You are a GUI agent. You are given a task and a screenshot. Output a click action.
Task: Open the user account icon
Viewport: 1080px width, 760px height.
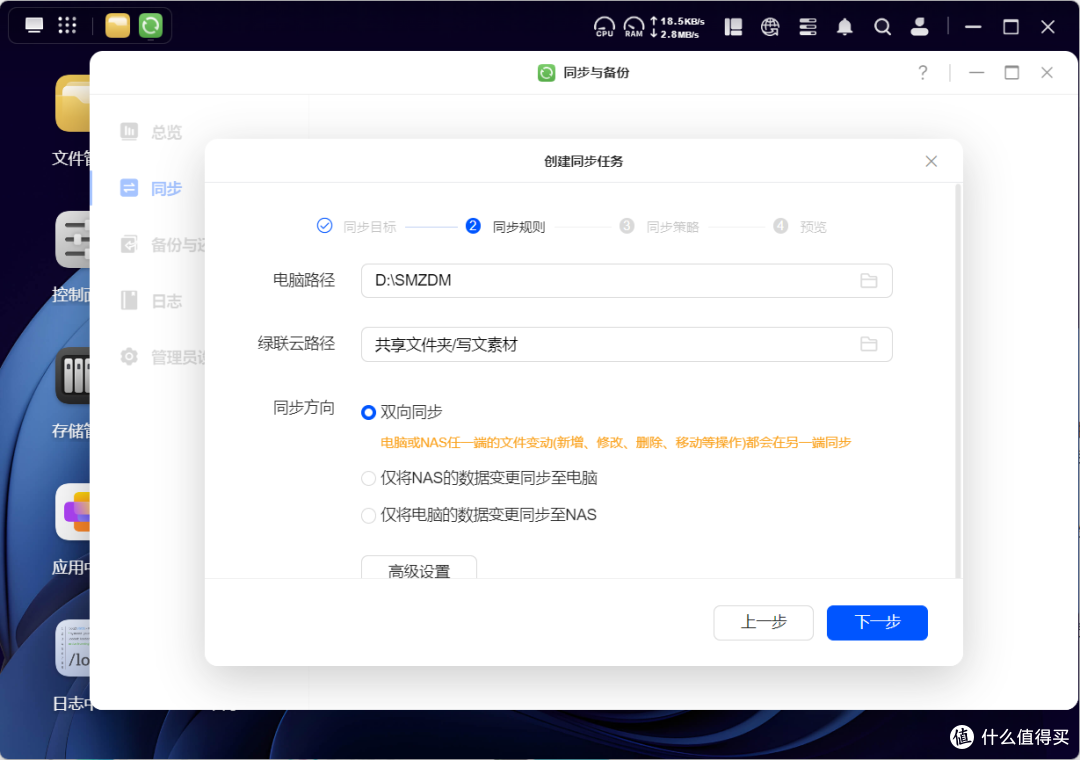point(919,27)
